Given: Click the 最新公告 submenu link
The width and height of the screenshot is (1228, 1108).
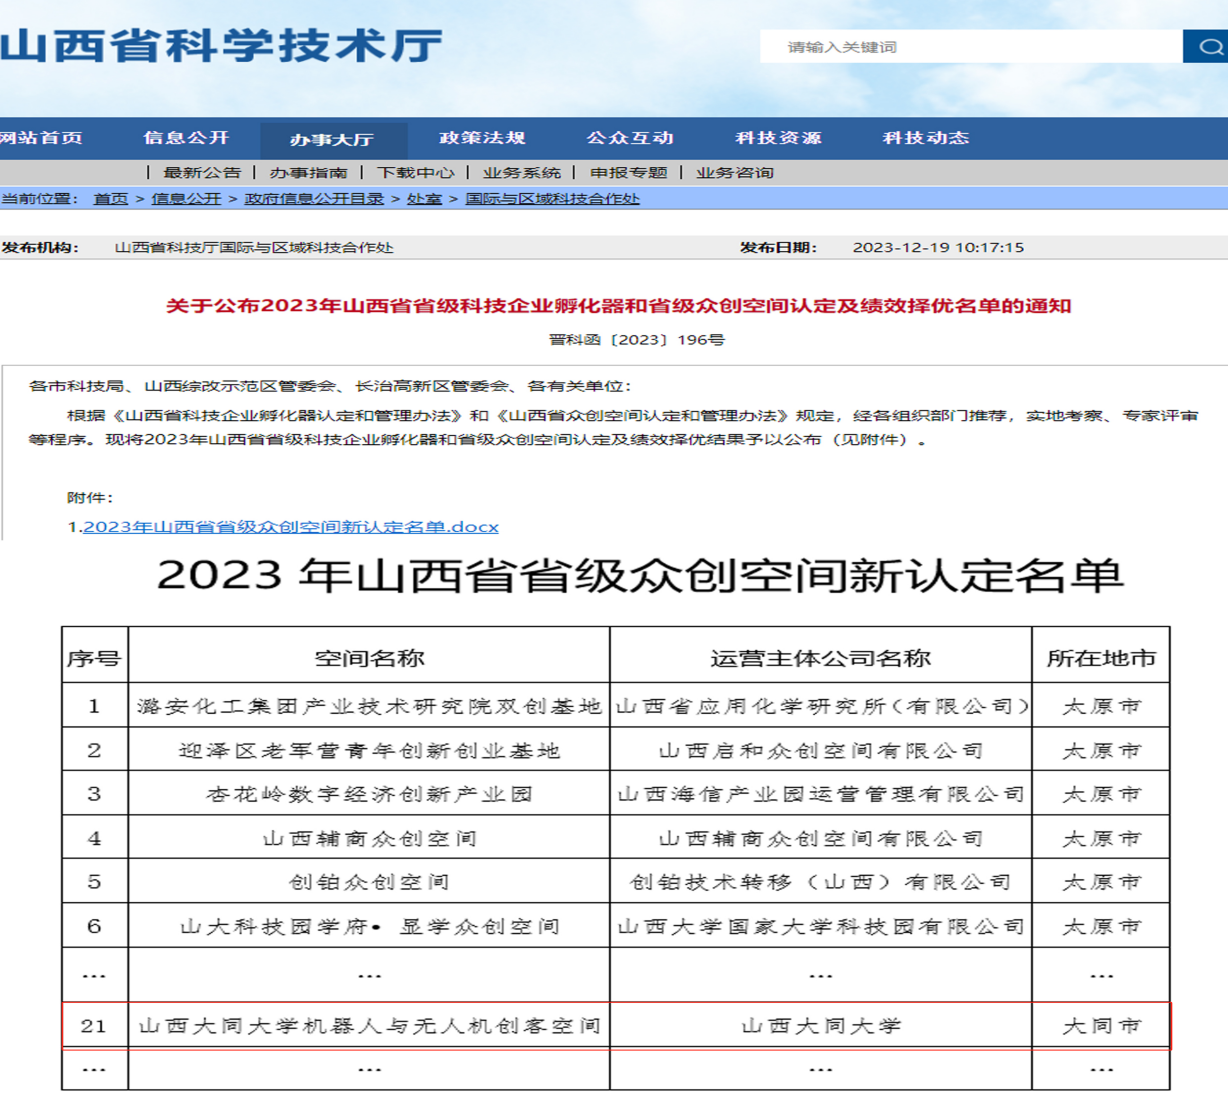Looking at the screenshot, I should coord(202,173).
